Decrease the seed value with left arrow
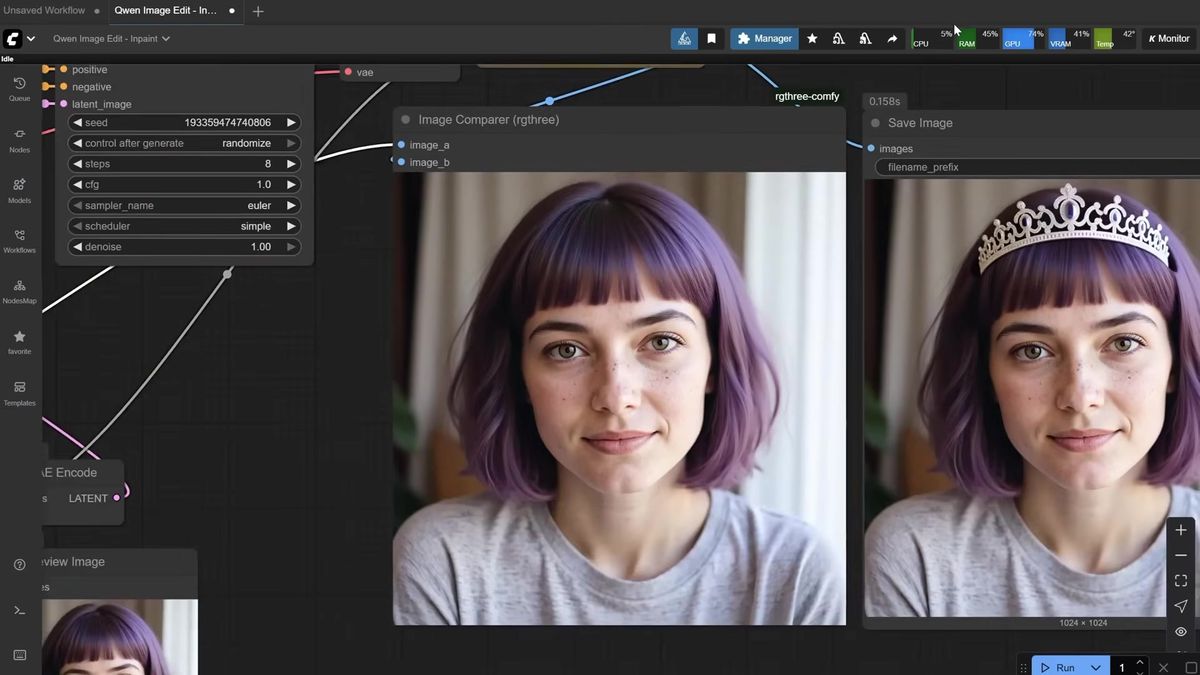 coord(77,123)
